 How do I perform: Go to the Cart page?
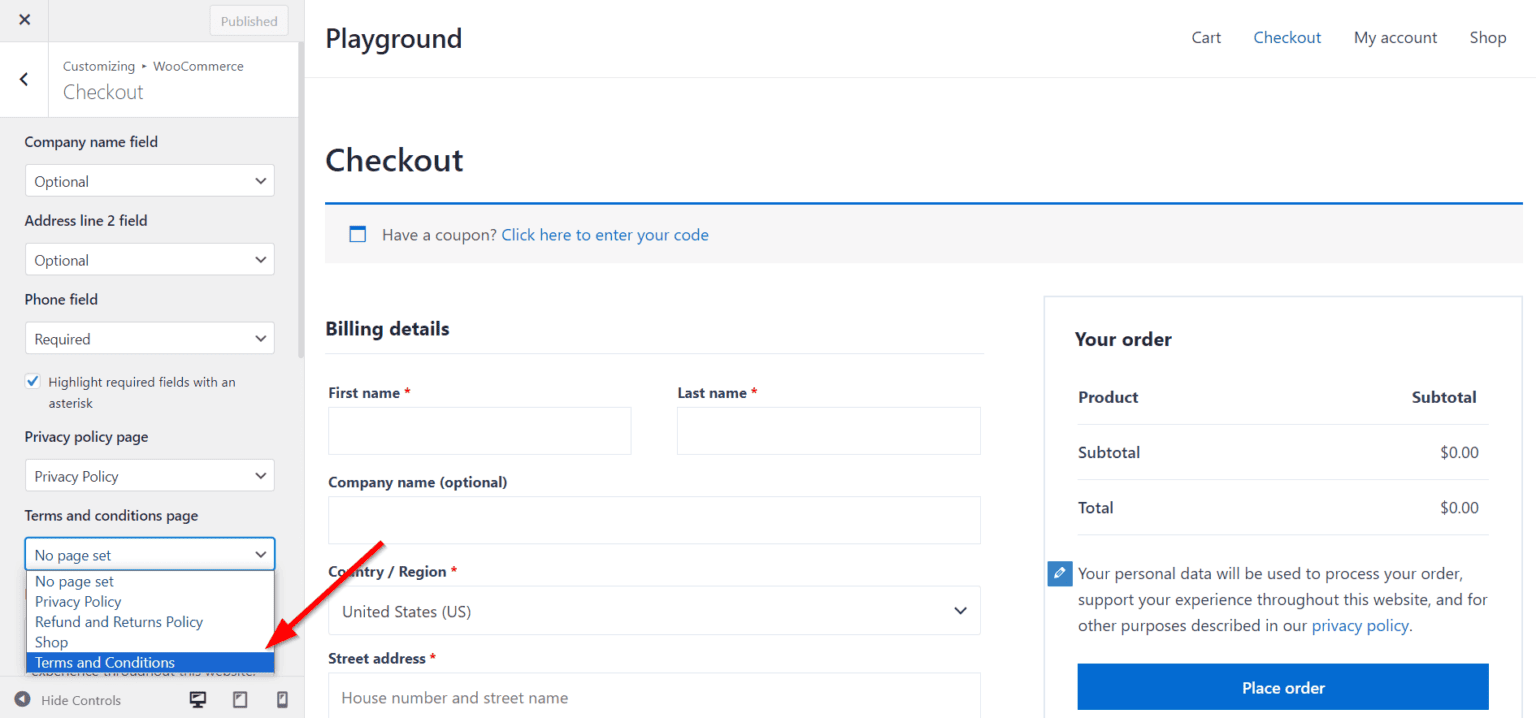click(x=1205, y=37)
